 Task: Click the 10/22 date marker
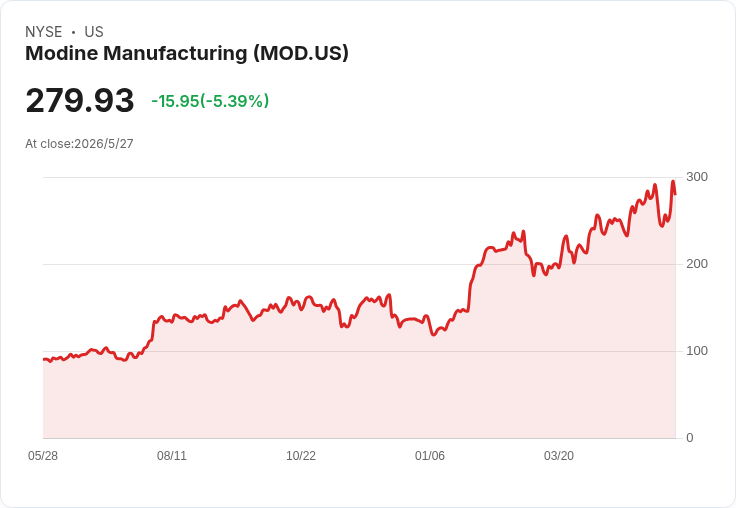tap(301, 456)
